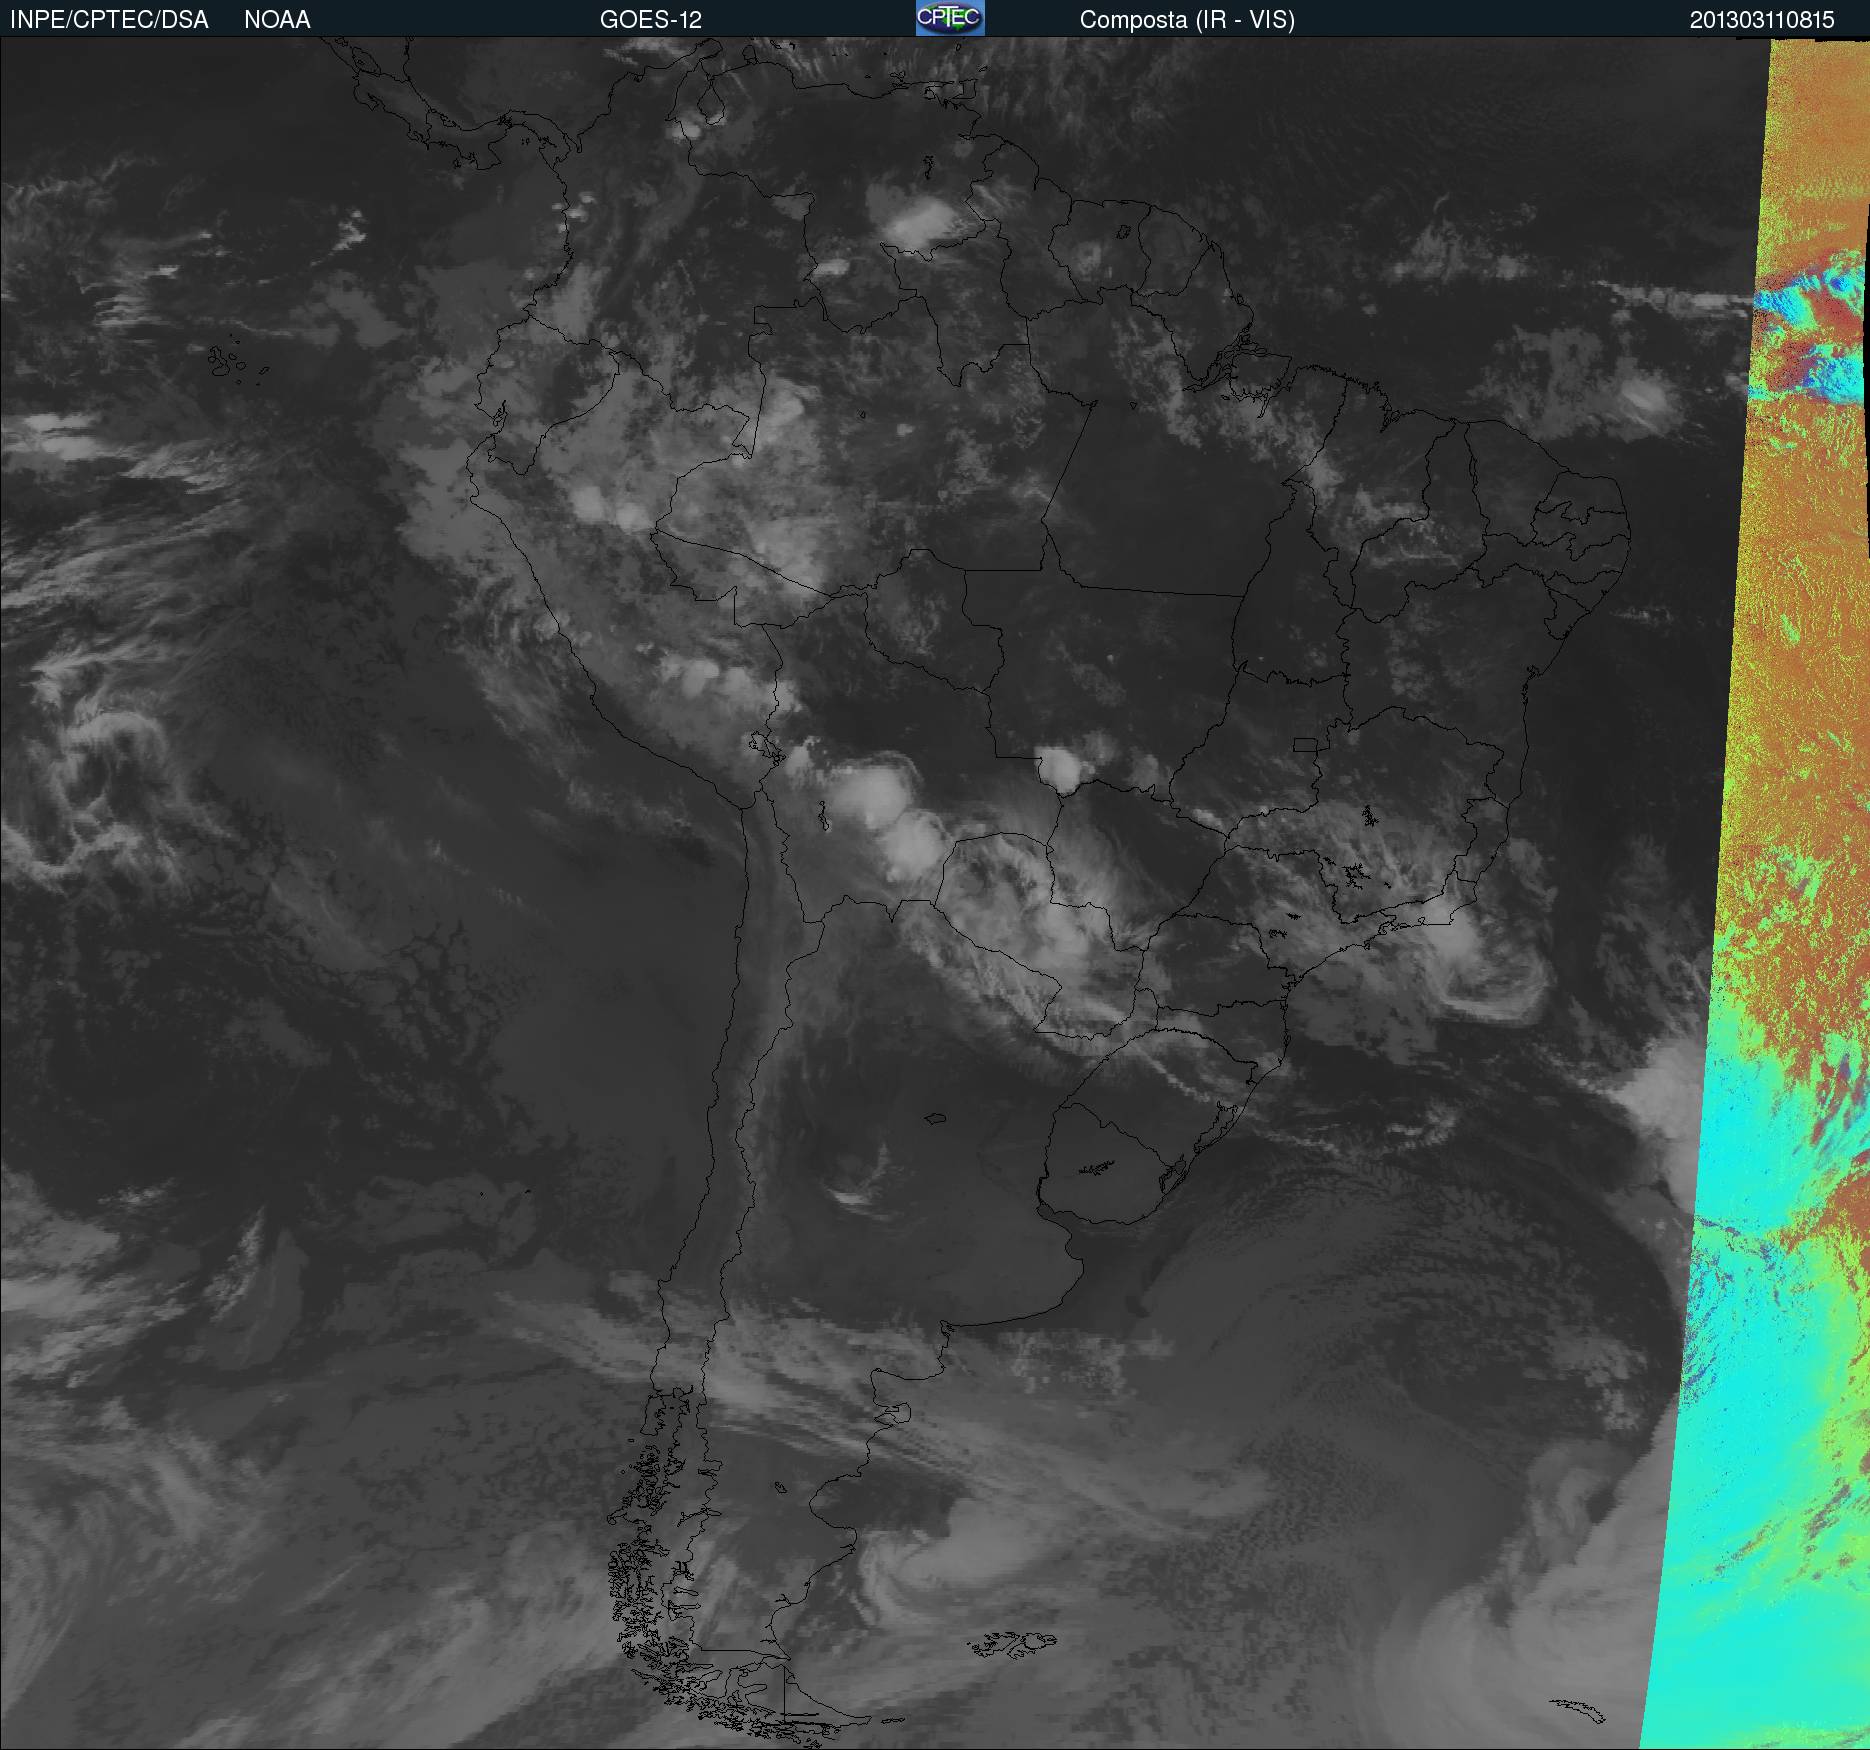
Task: Click the Composta (IR - VIS) title
Action: click(1187, 20)
